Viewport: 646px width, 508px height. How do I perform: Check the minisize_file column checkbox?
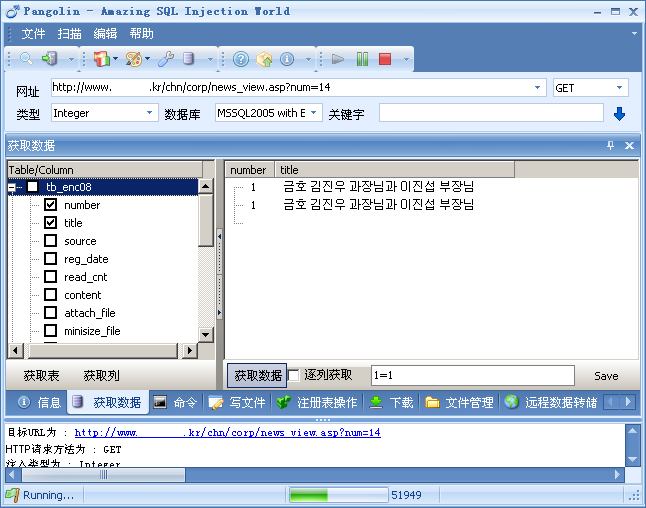(51, 330)
